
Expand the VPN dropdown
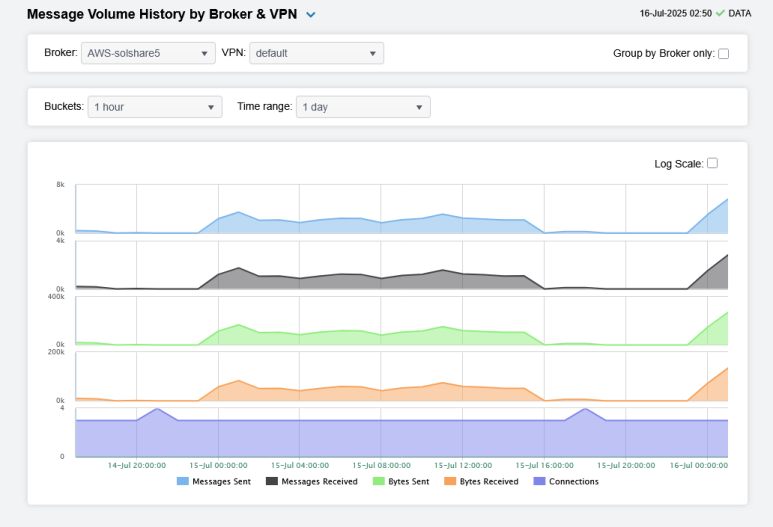point(316,53)
